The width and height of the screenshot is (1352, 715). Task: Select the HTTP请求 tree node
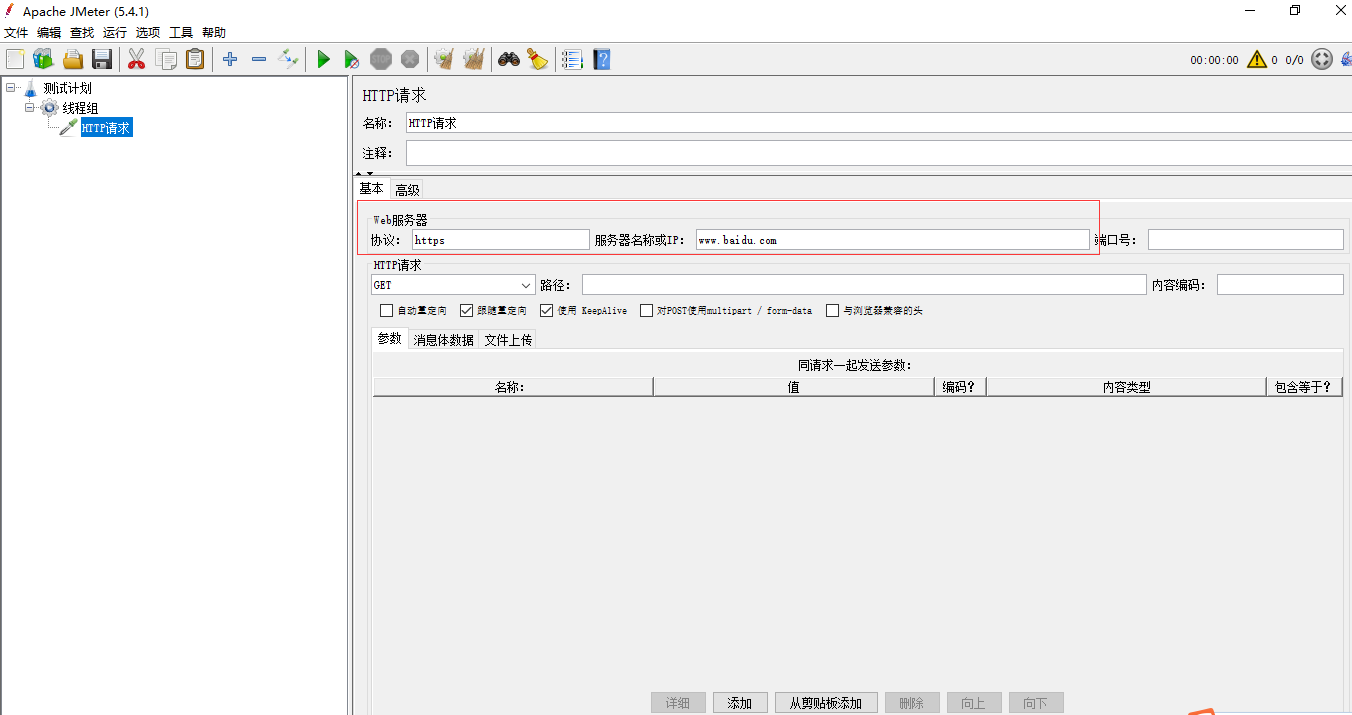coord(106,128)
